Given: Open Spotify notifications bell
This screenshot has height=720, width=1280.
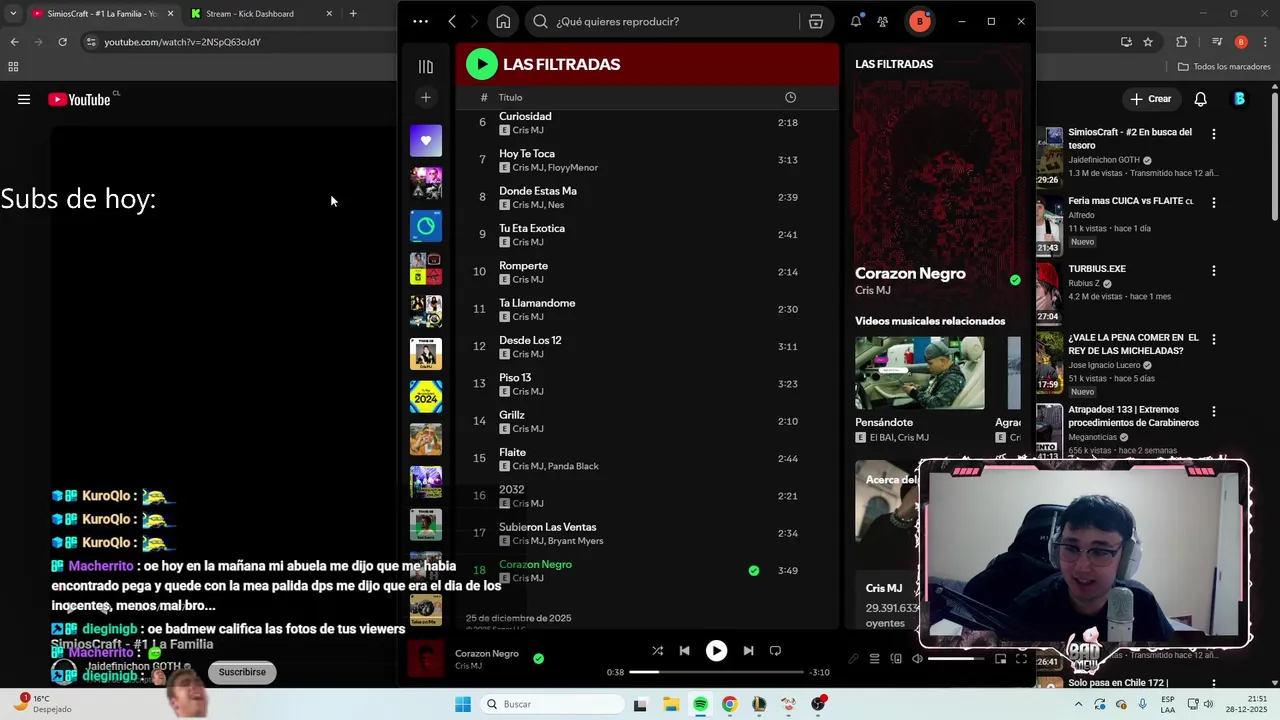Looking at the screenshot, I should pos(856,21).
